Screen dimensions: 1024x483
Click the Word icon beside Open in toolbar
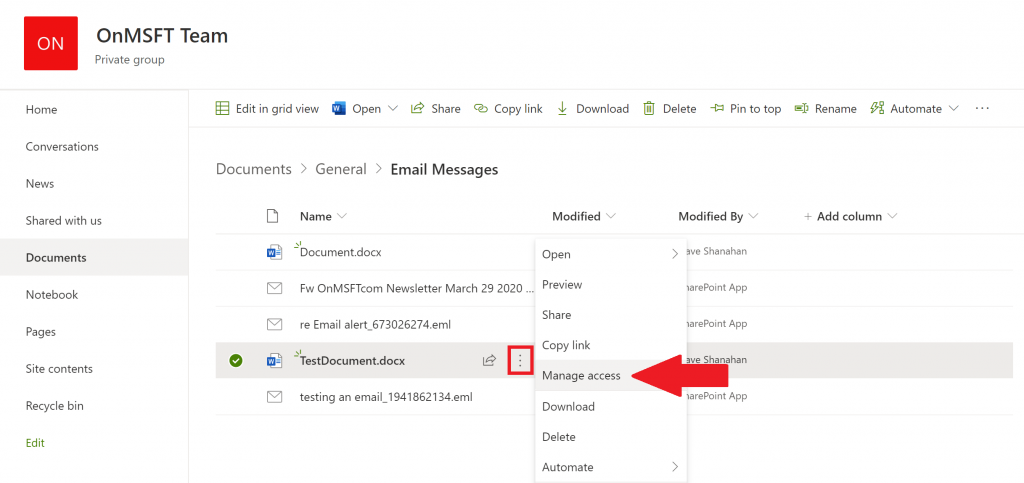tap(338, 108)
